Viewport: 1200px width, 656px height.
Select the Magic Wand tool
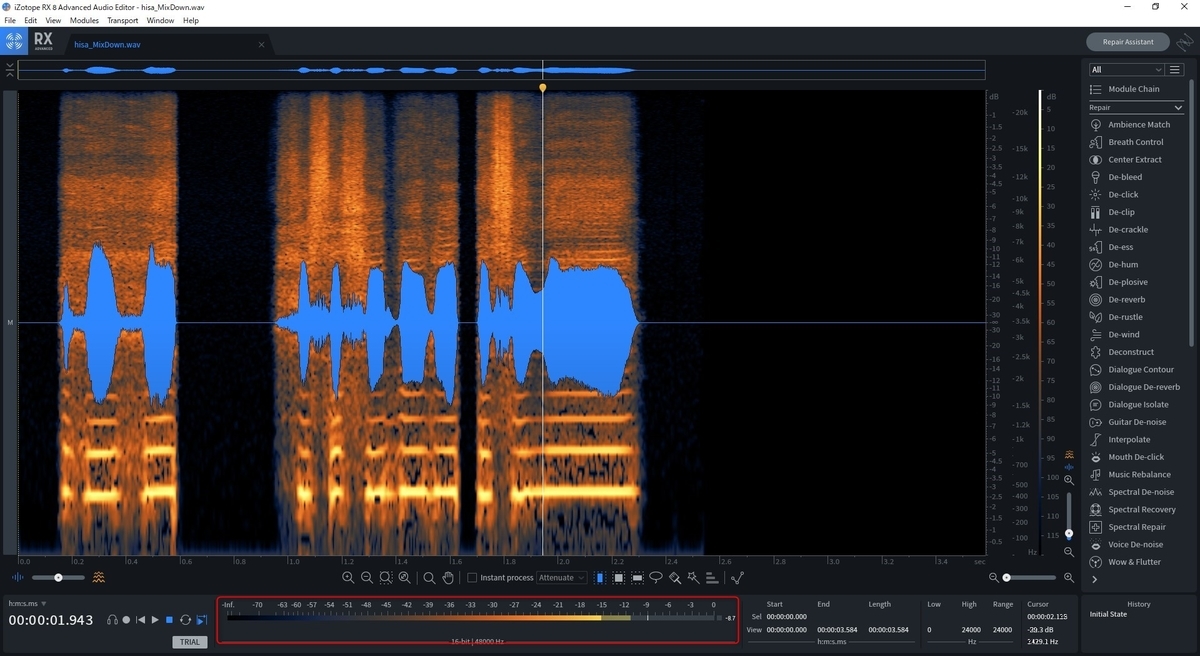click(x=693, y=577)
